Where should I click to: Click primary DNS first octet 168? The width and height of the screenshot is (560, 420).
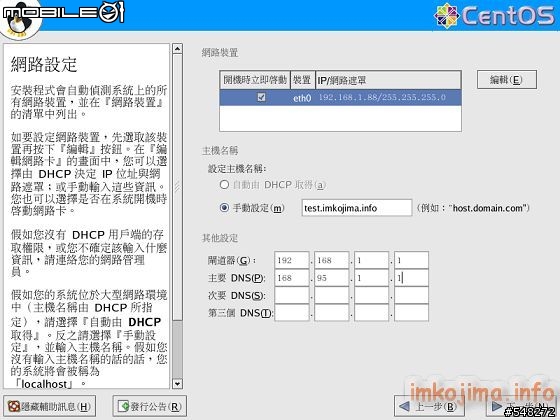click(291, 278)
